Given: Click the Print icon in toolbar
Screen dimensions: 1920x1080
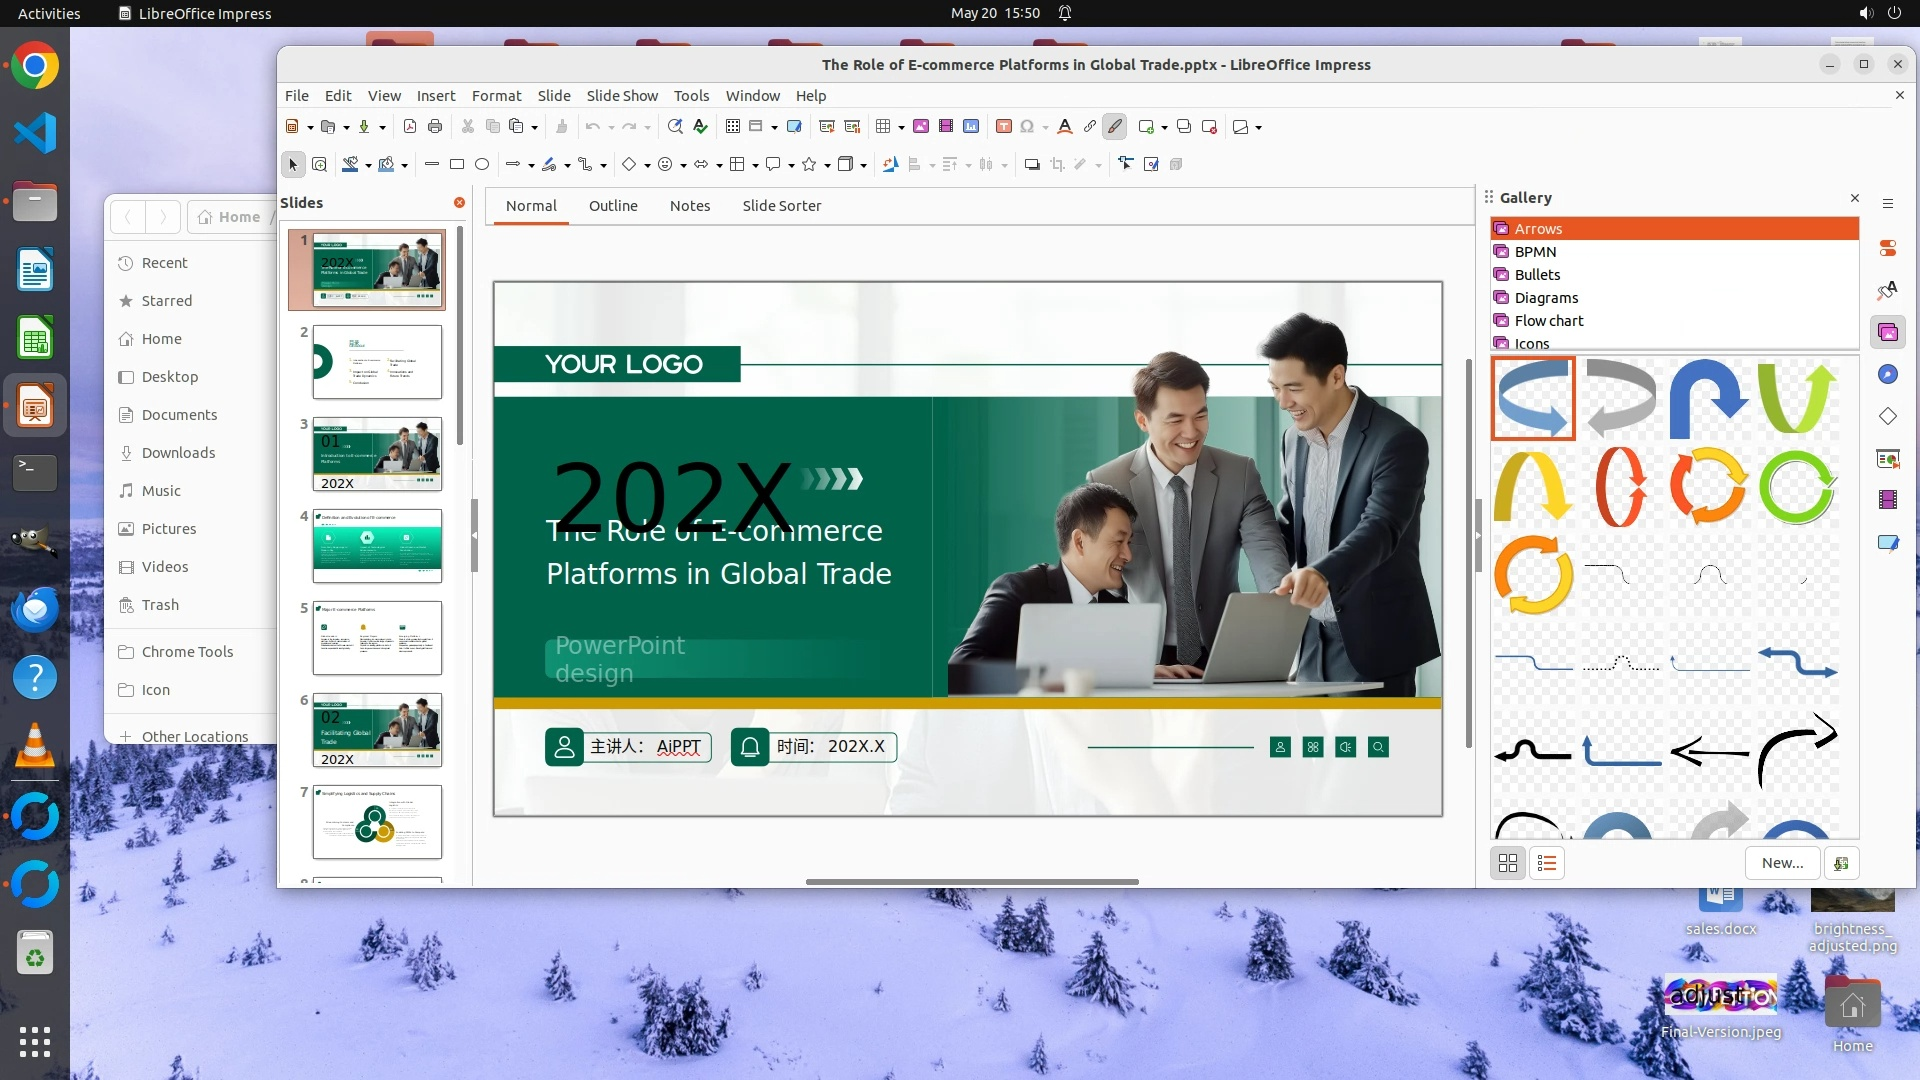Looking at the screenshot, I should tap(435, 127).
